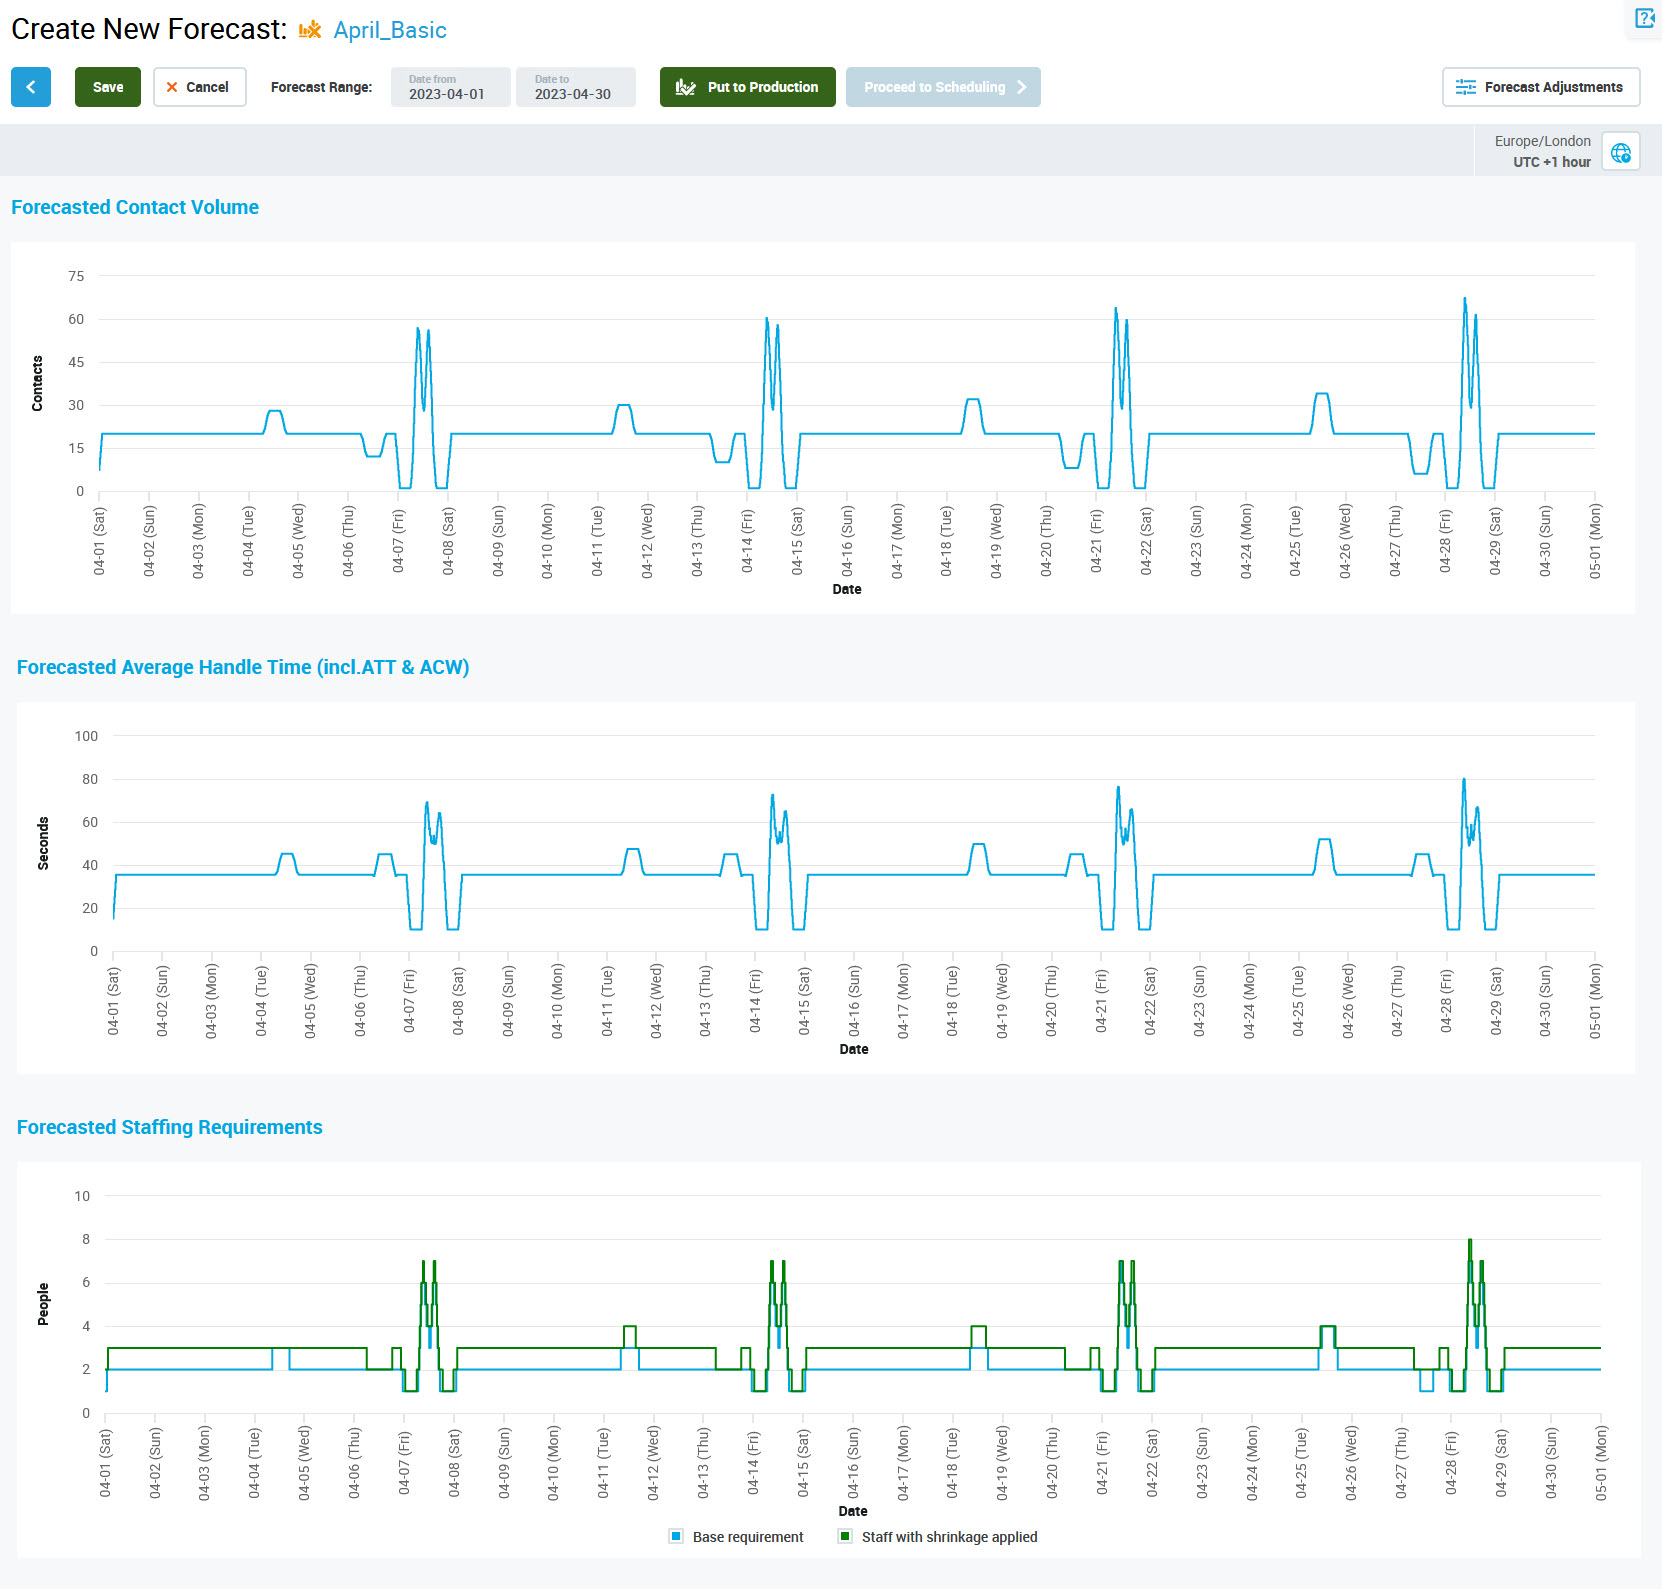This screenshot has height=1589, width=1662.
Task: Click the Forecasted Contact Volume heading
Action: click(x=135, y=207)
